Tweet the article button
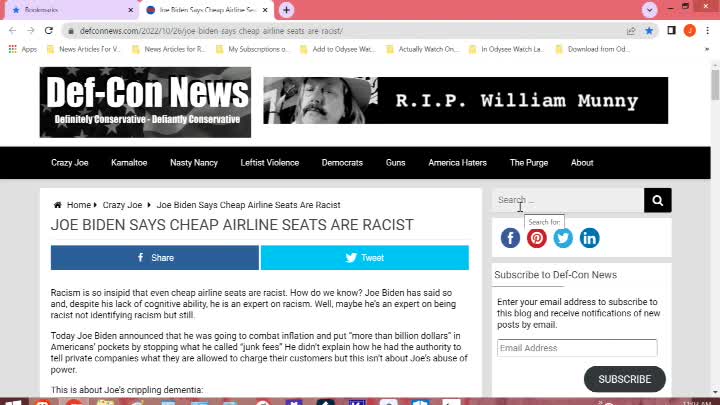This screenshot has width=720, height=405. [365, 258]
